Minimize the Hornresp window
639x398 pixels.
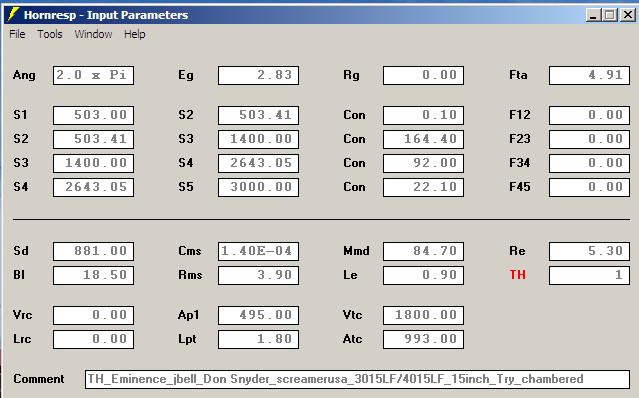tap(593, 15)
